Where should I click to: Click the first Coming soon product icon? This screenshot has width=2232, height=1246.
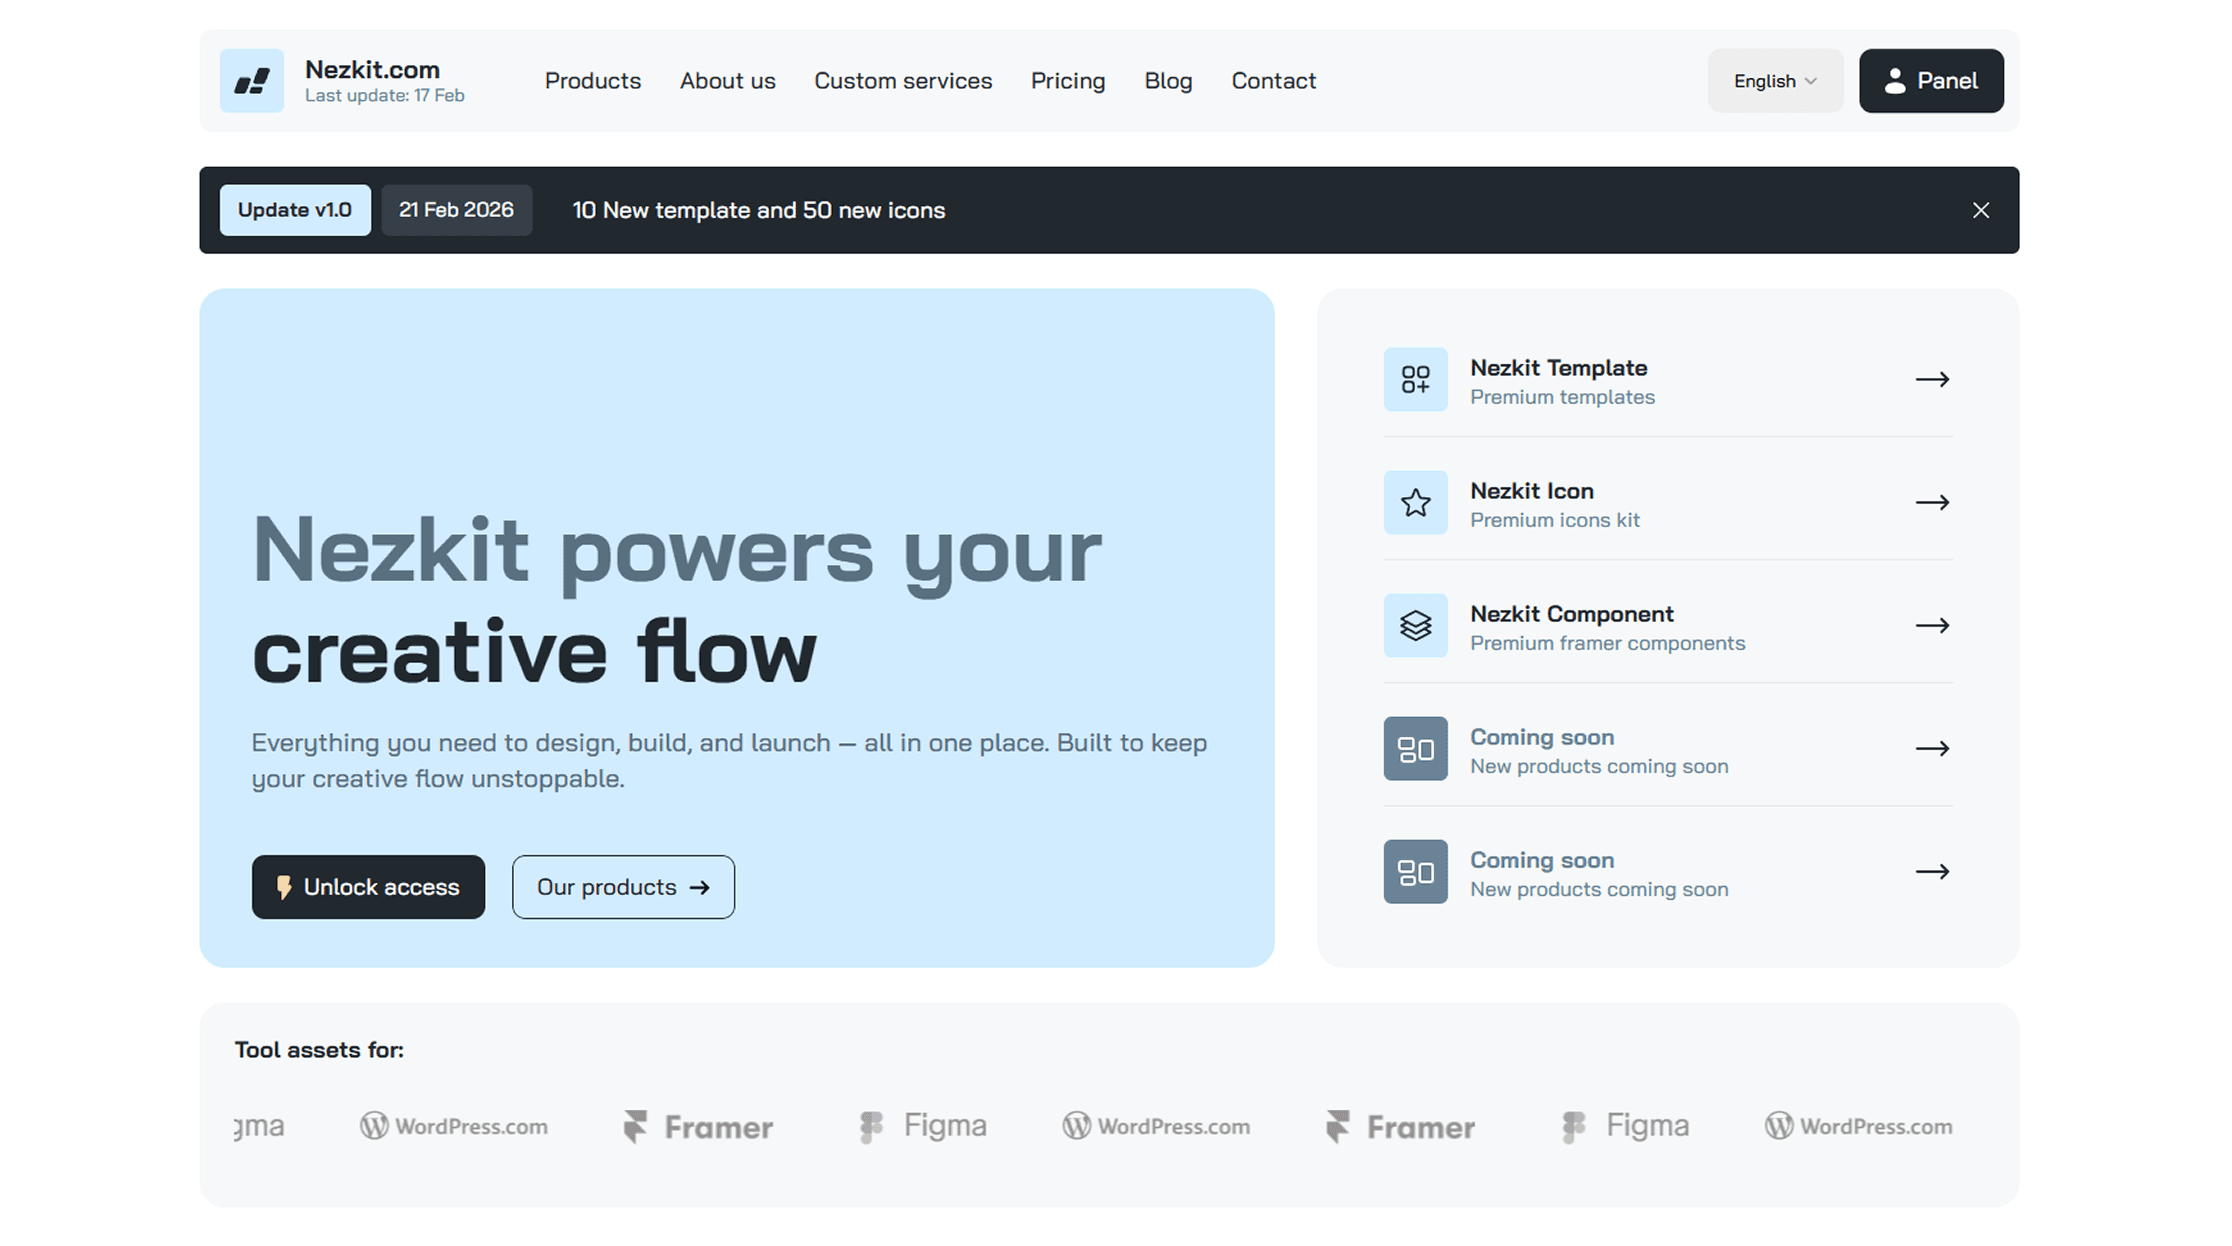point(1415,748)
